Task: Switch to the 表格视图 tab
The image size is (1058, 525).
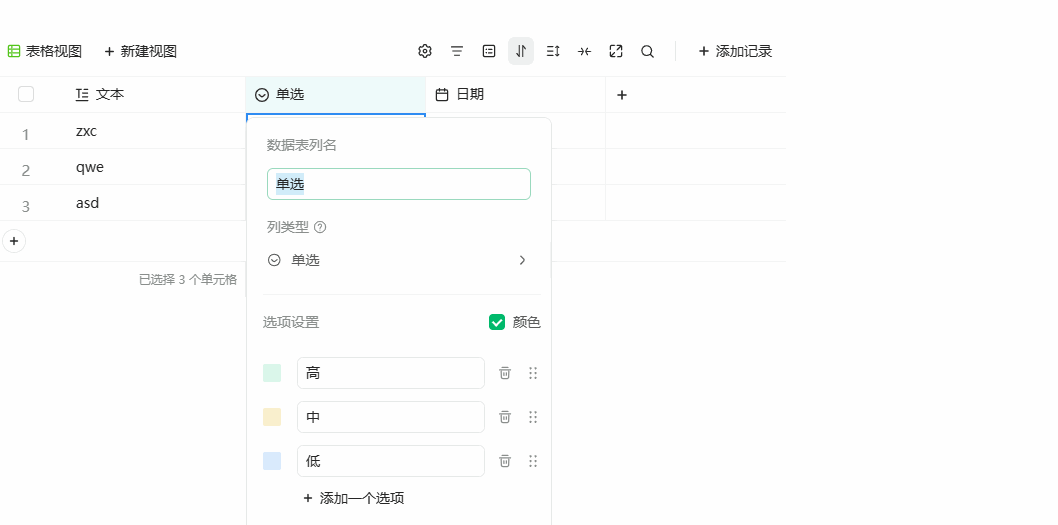Action: click(x=45, y=51)
